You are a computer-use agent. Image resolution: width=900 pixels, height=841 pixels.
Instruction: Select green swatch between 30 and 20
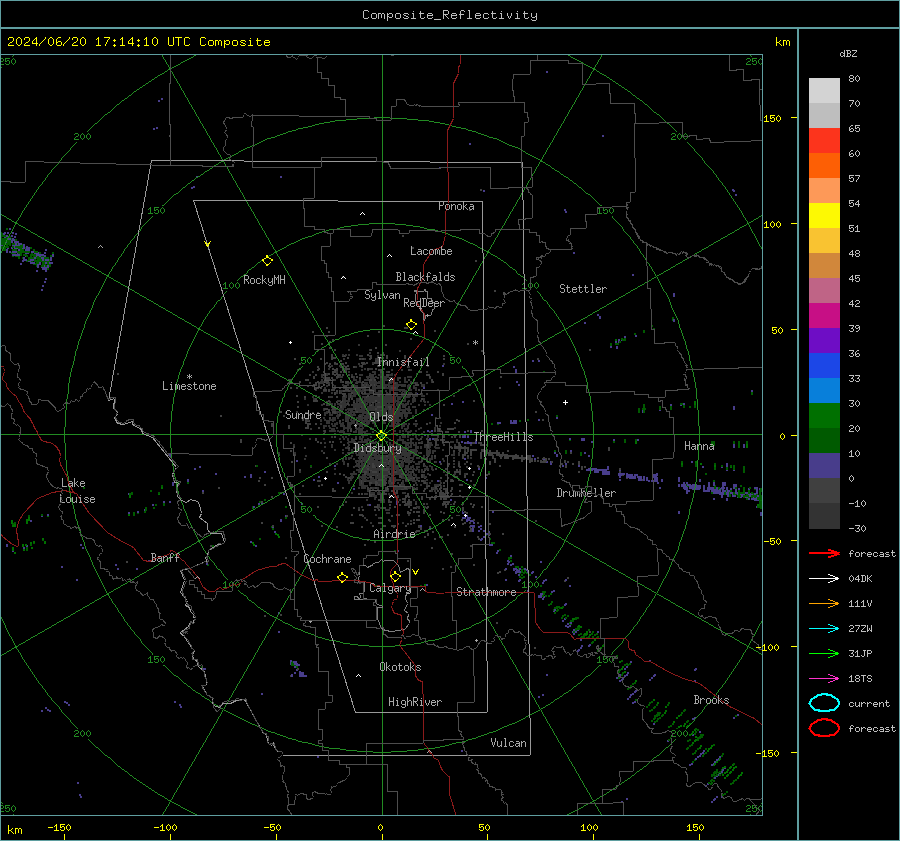824,416
